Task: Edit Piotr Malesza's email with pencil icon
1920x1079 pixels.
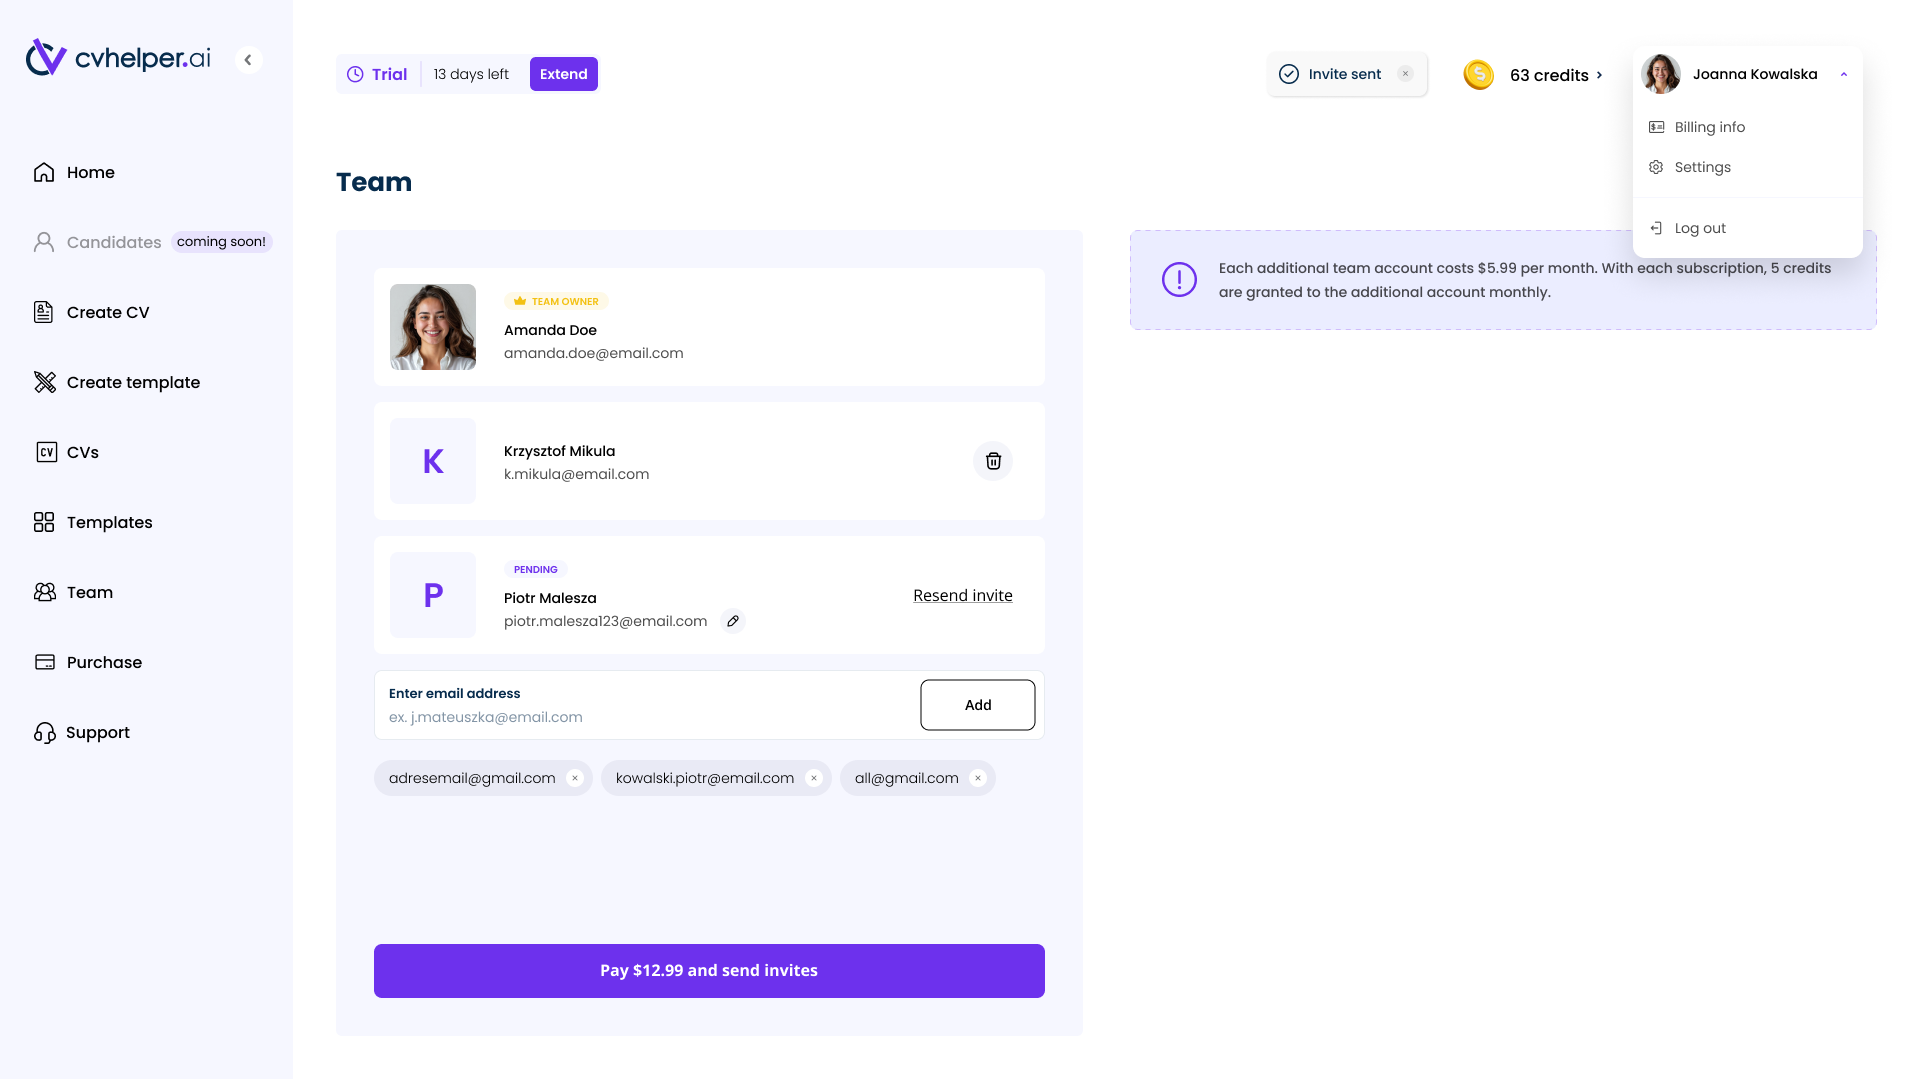Action: [x=733, y=621]
